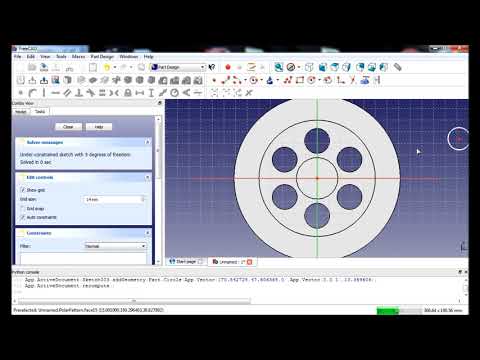Select the create line tool
Image resolution: width=480 pixels, height=360 pixels.
pyautogui.click(x=226, y=80)
